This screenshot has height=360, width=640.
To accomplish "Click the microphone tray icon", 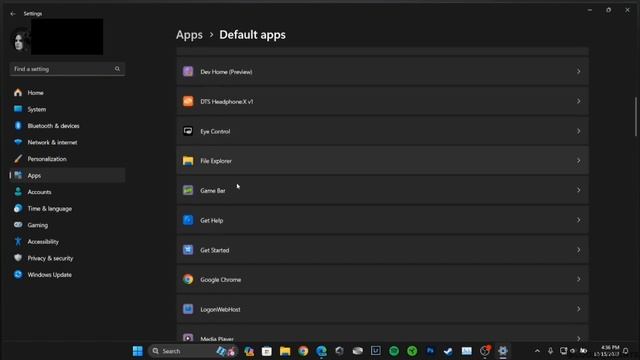I will (x=550, y=351).
